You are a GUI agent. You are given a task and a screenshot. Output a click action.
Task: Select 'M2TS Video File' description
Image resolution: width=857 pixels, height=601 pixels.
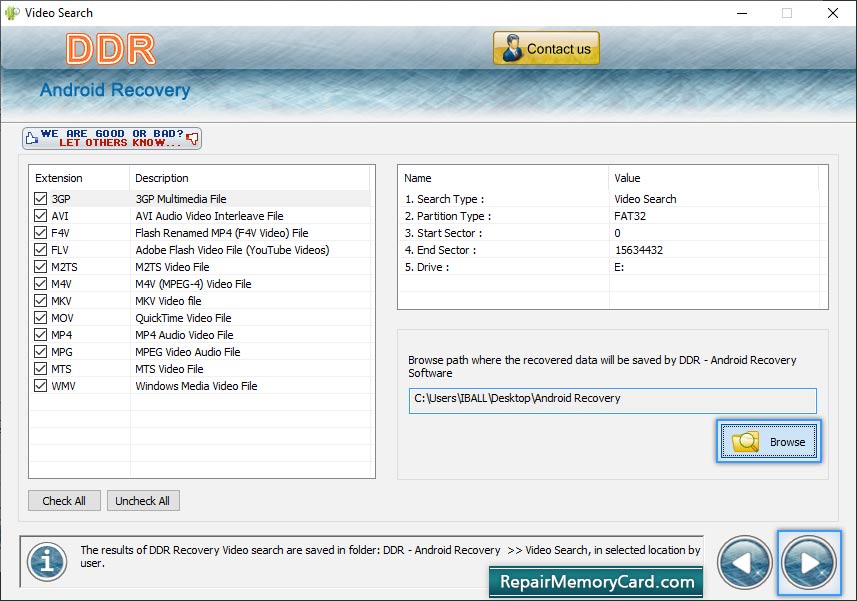[x=172, y=267]
